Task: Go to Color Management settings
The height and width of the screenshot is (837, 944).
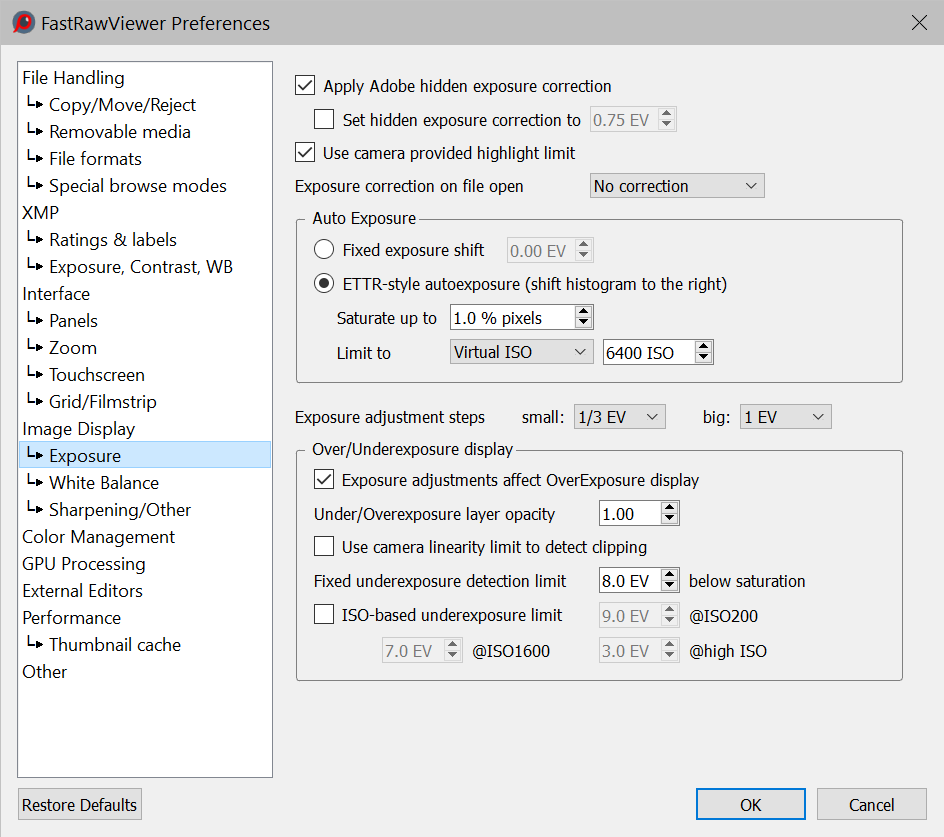Action: (98, 537)
